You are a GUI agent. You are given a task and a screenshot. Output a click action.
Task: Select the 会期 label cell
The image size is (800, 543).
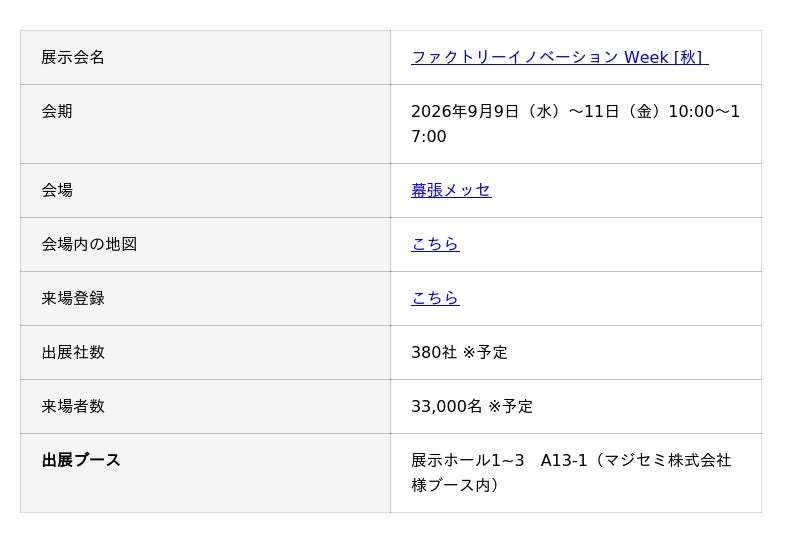pyautogui.click(x=205, y=124)
